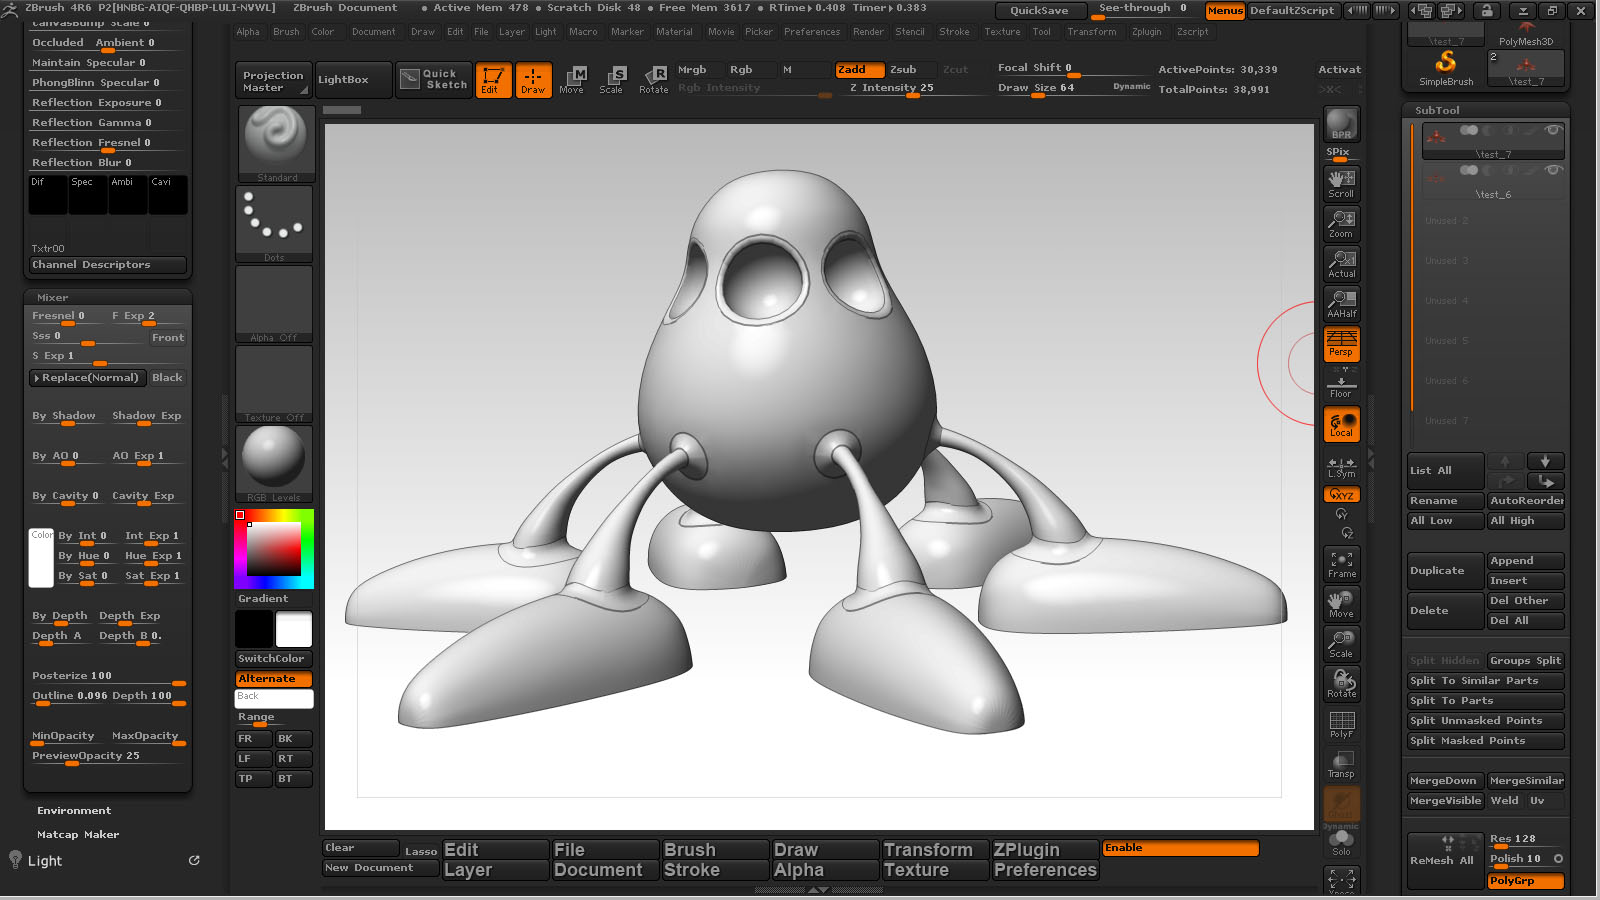Toggle Persp perspective mode
Screen dimensions: 1600x900
(x=1341, y=344)
